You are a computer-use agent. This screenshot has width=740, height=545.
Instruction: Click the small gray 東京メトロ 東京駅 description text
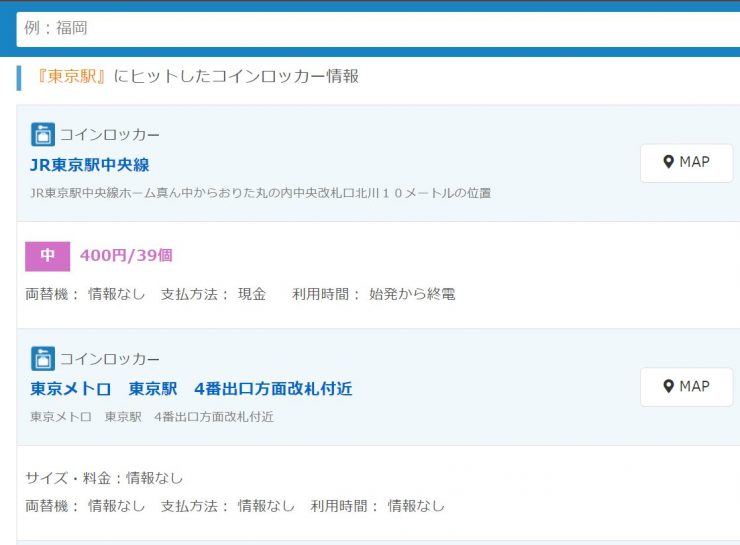click(151, 416)
